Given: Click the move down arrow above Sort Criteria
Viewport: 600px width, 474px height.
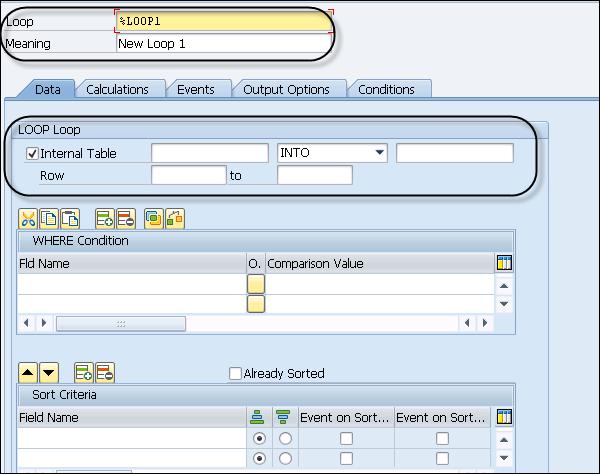Looking at the screenshot, I should (x=49, y=373).
